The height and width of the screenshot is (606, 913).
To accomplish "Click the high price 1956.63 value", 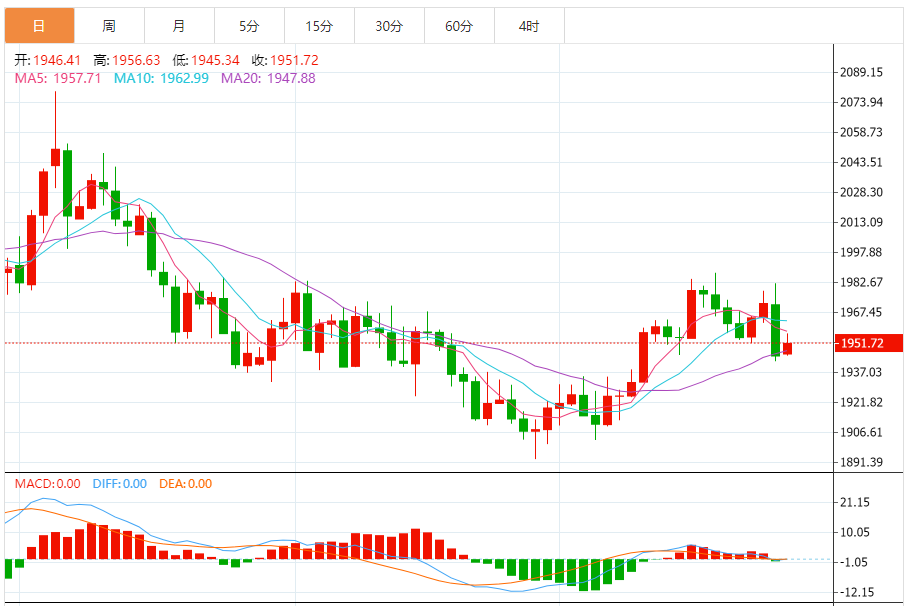I will click(x=136, y=60).
